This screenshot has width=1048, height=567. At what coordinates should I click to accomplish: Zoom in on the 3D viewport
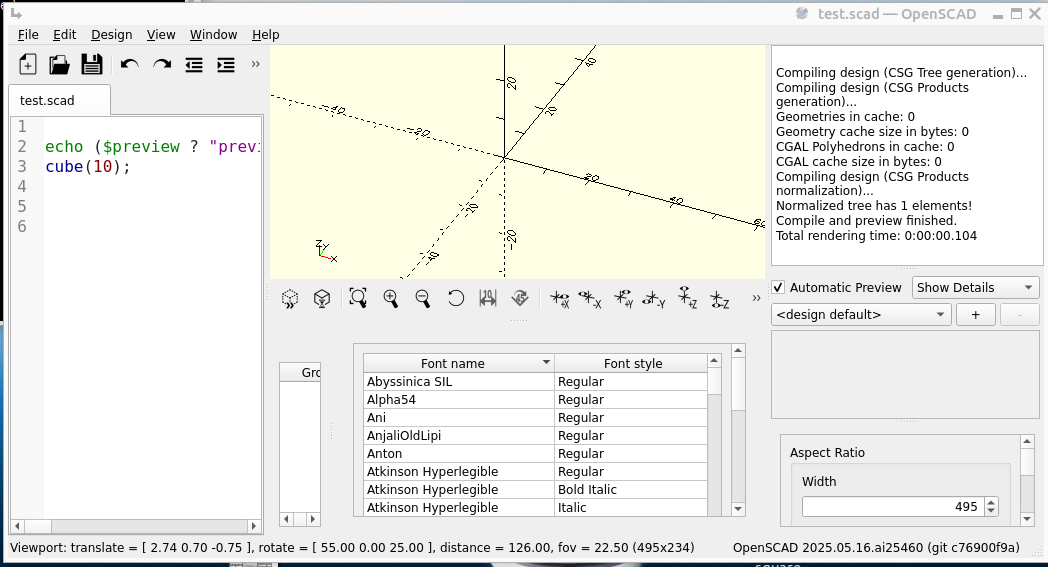point(391,298)
